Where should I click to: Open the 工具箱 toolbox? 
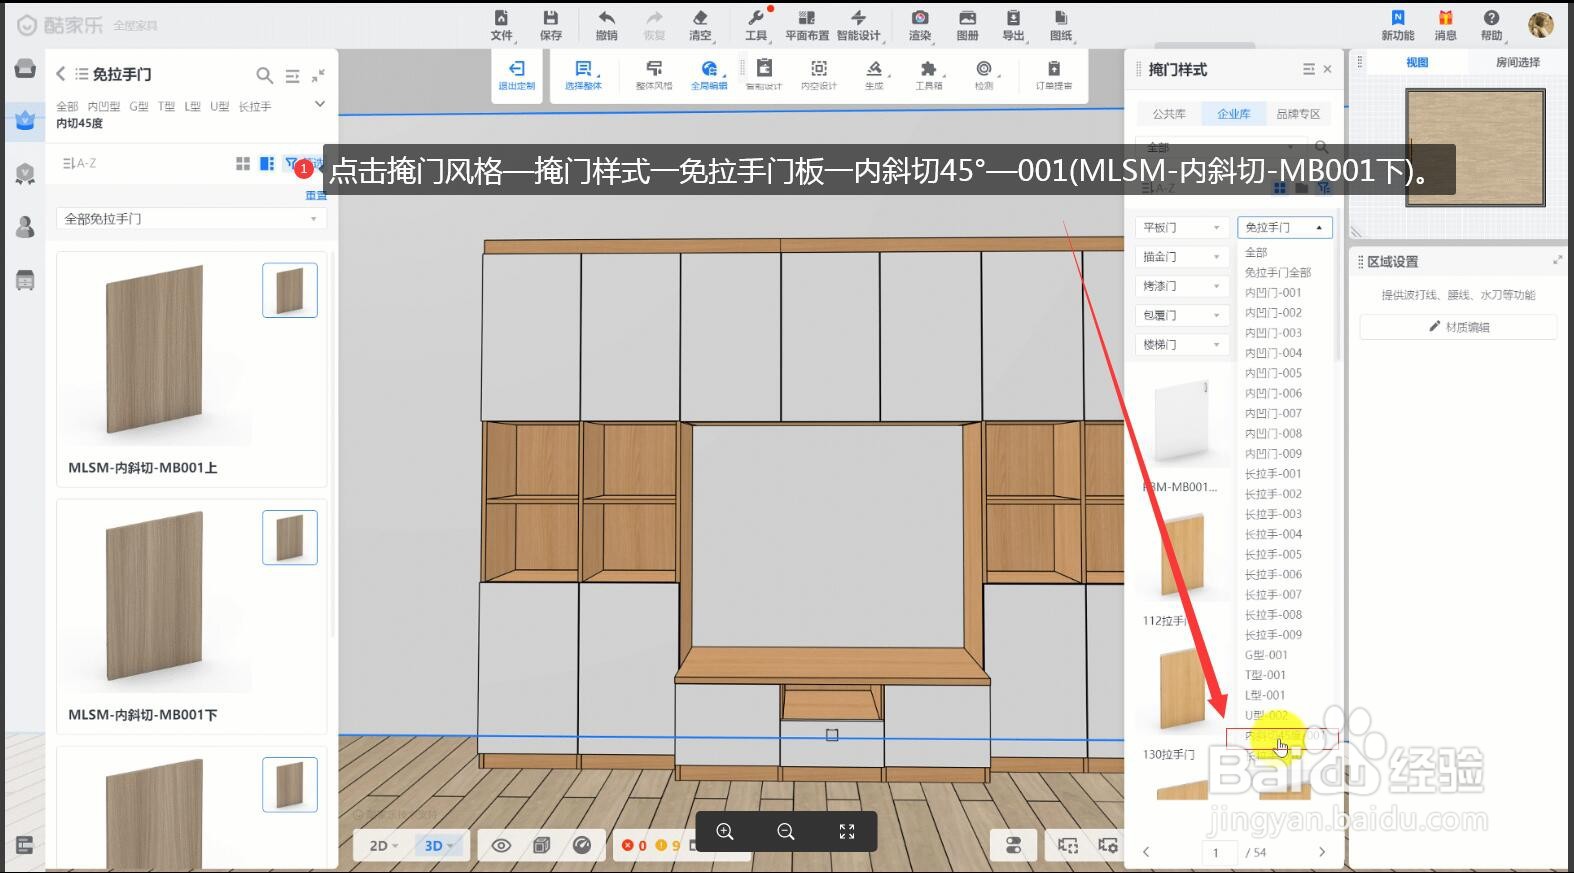(x=929, y=75)
